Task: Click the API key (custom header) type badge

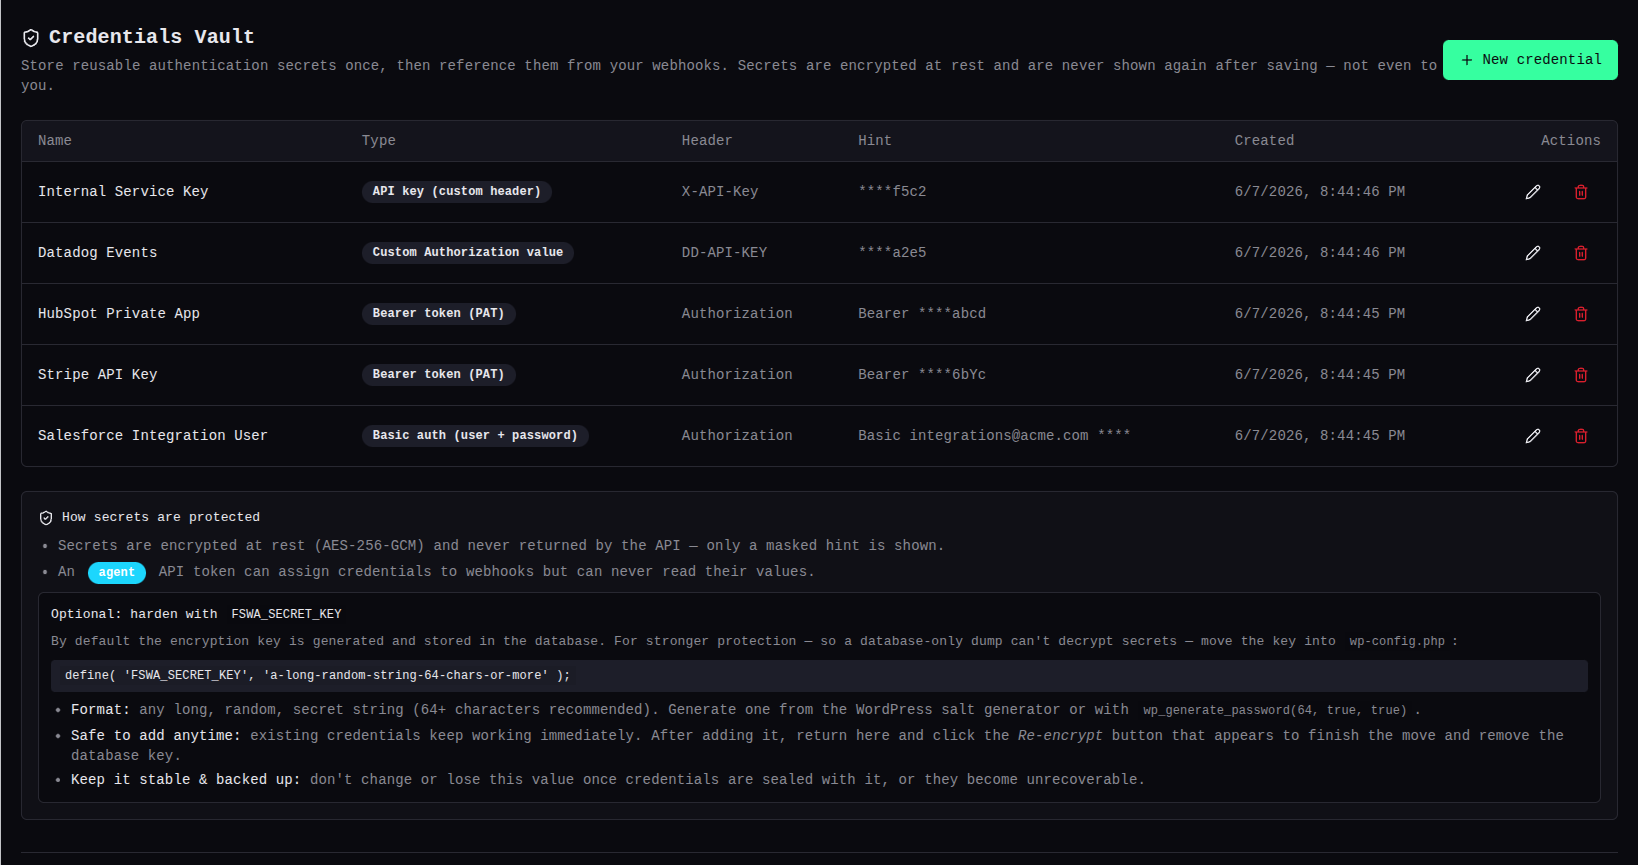Action: coord(457,192)
